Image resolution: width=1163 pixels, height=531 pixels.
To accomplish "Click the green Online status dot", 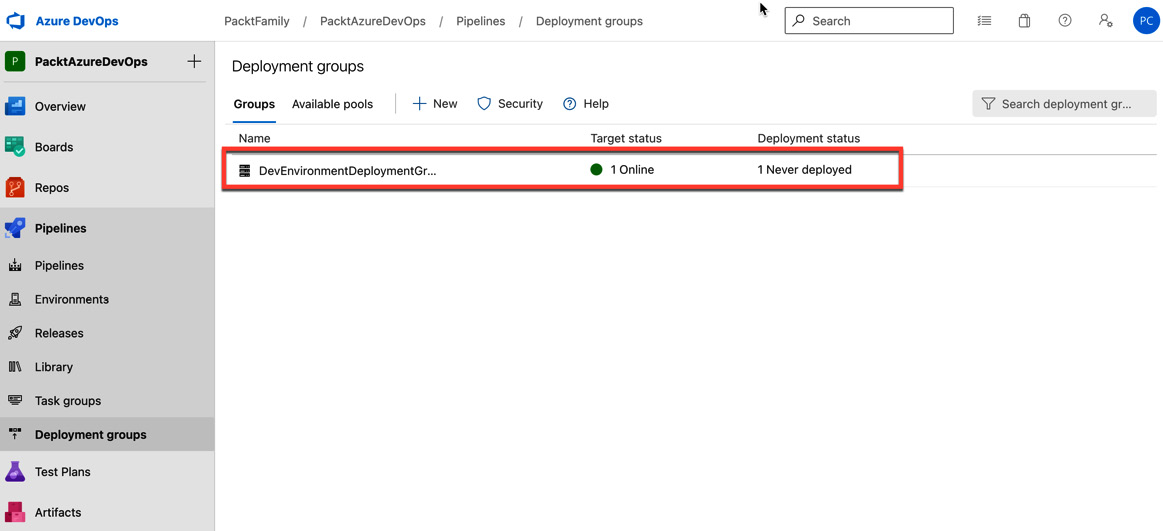I will tap(596, 170).
